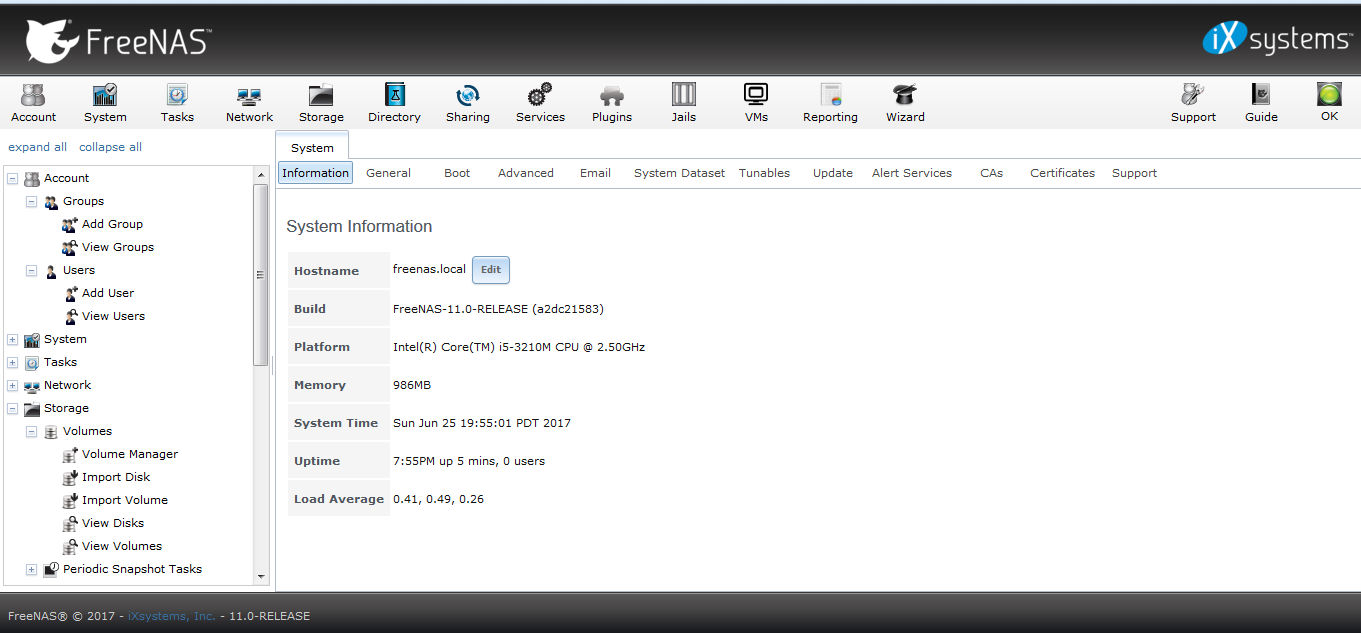Switch to the Boot tab
Screen dimensions: 1361x633
coord(457,173)
